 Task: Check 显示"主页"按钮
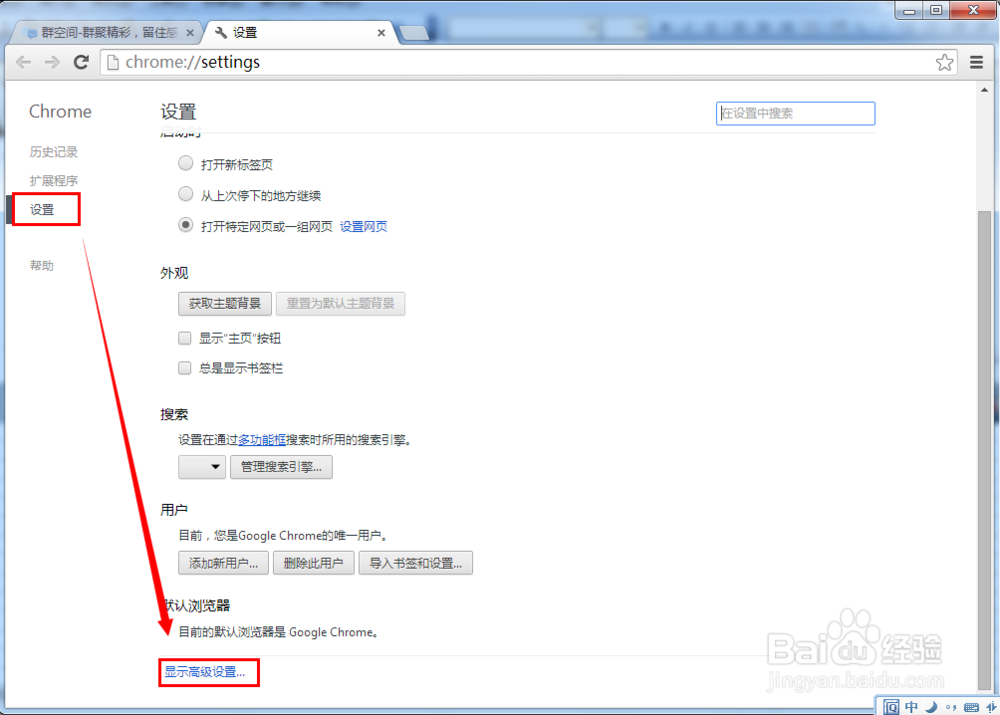tap(185, 338)
